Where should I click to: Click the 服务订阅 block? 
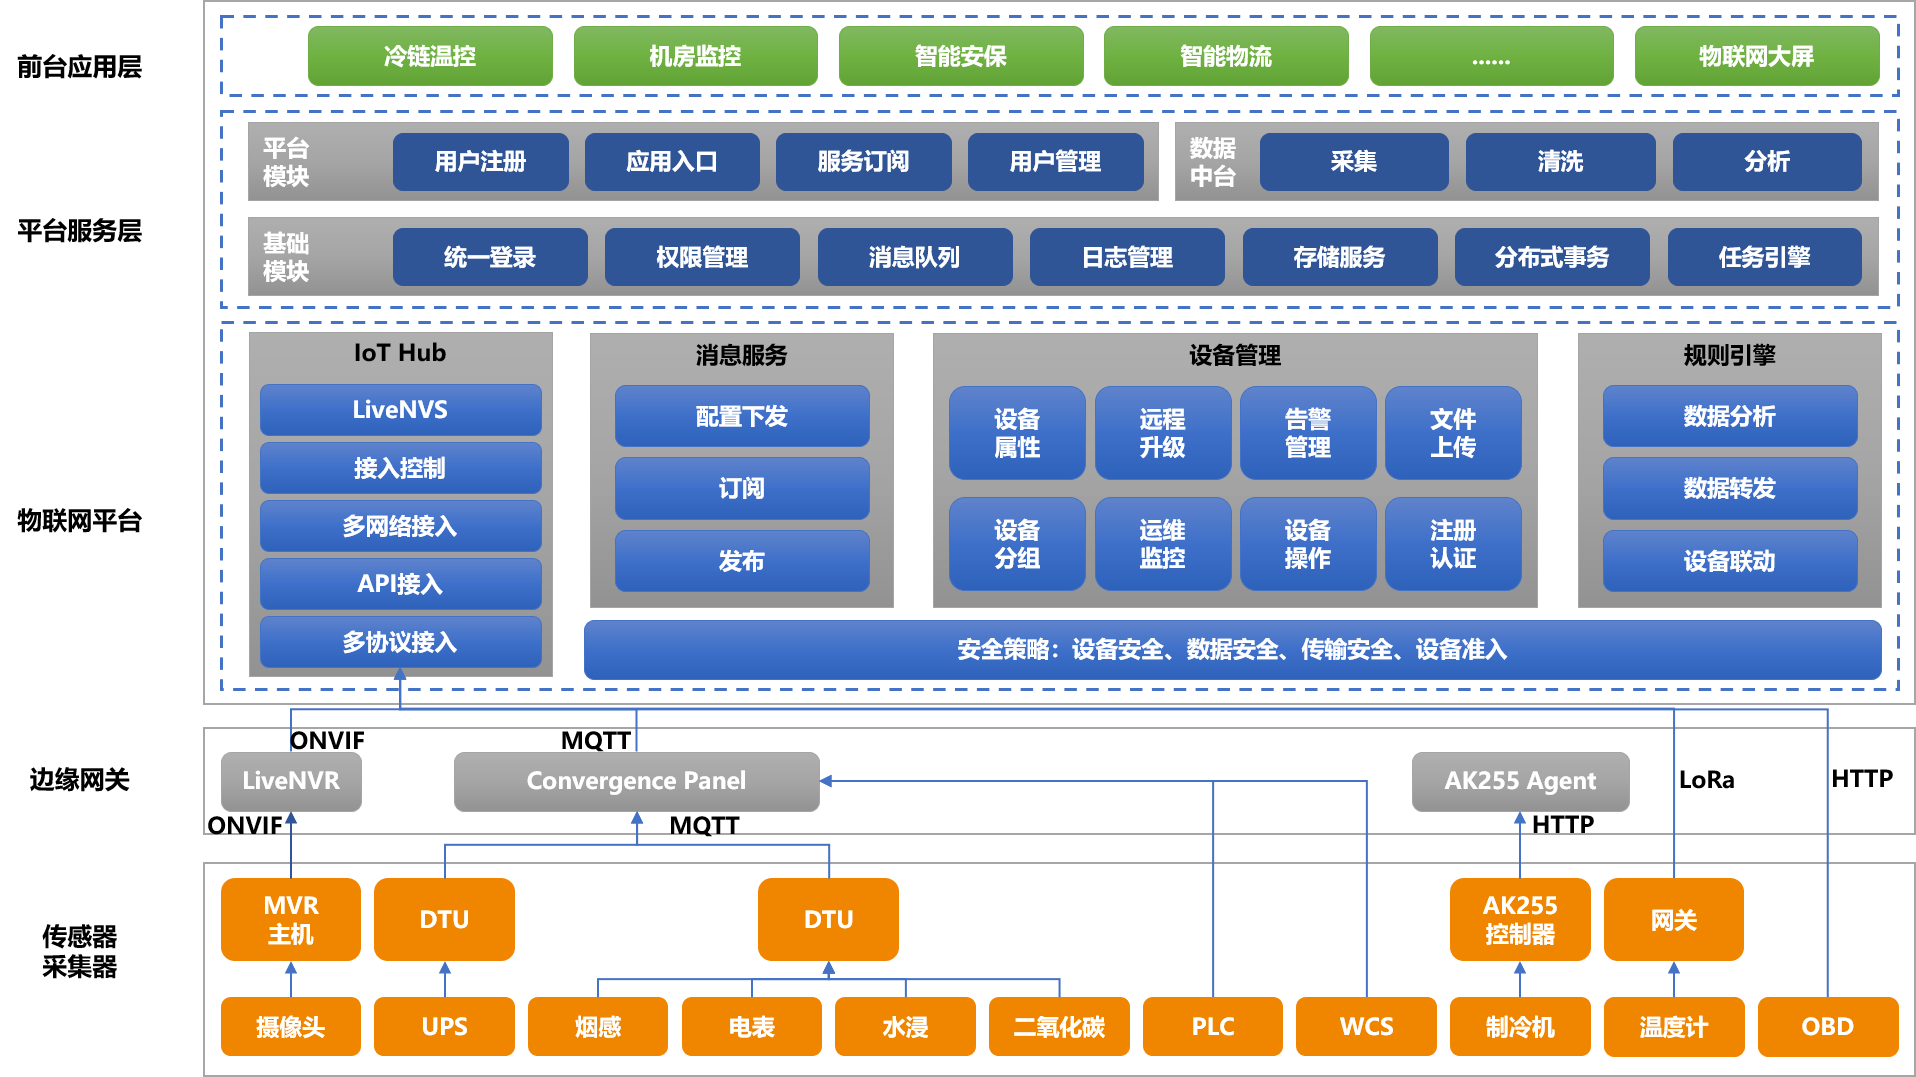tap(863, 162)
